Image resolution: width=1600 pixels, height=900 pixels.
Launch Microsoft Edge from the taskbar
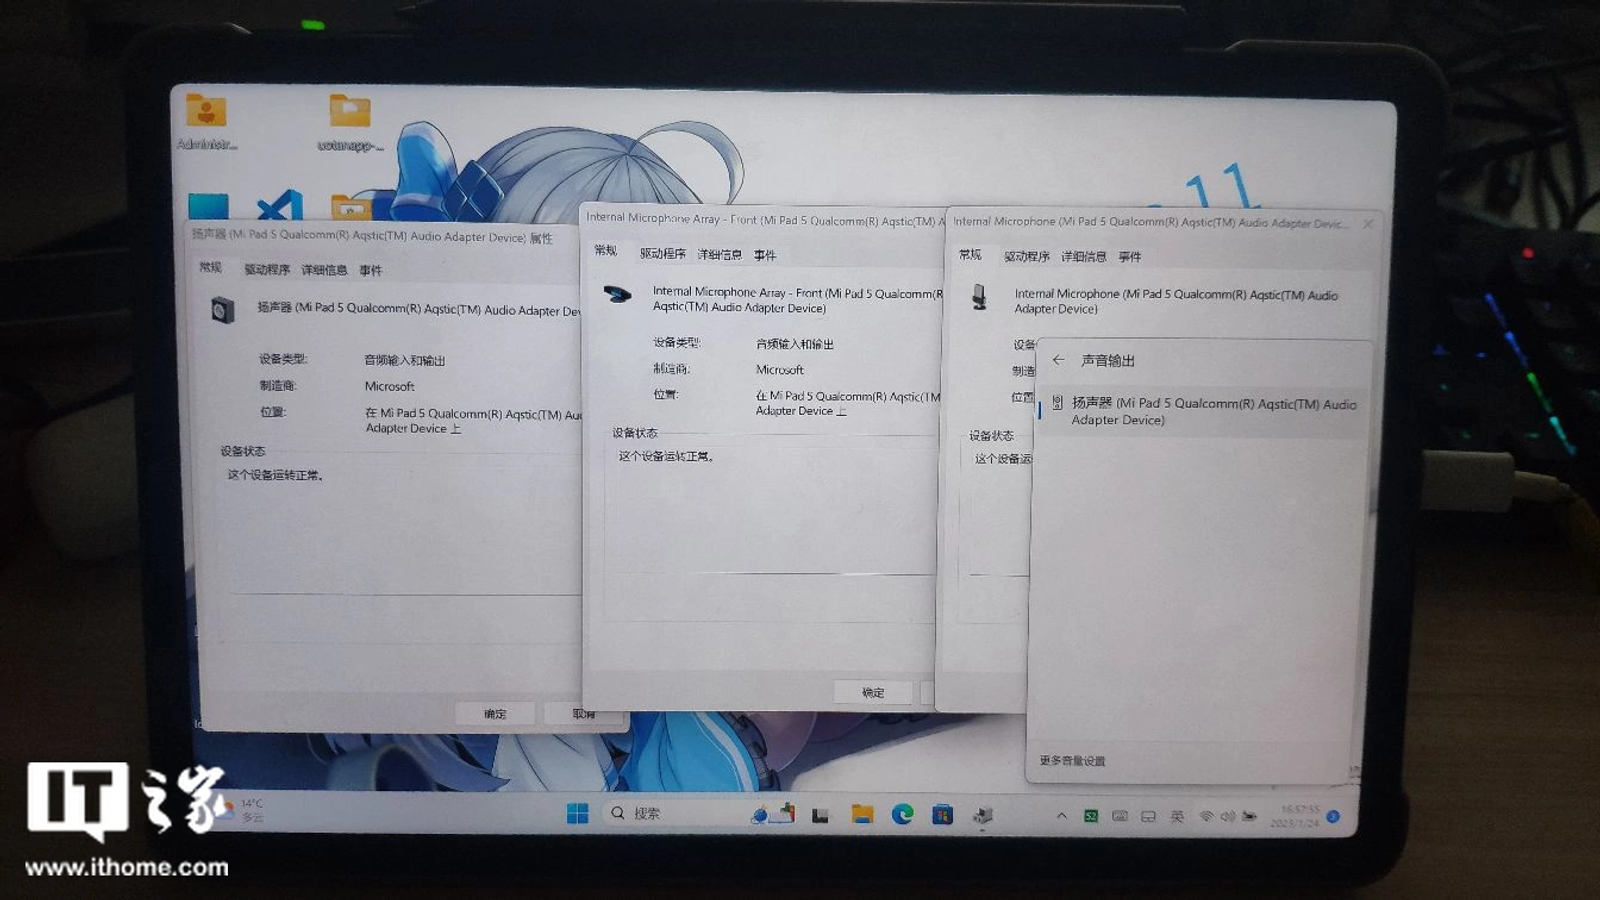pos(902,814)
